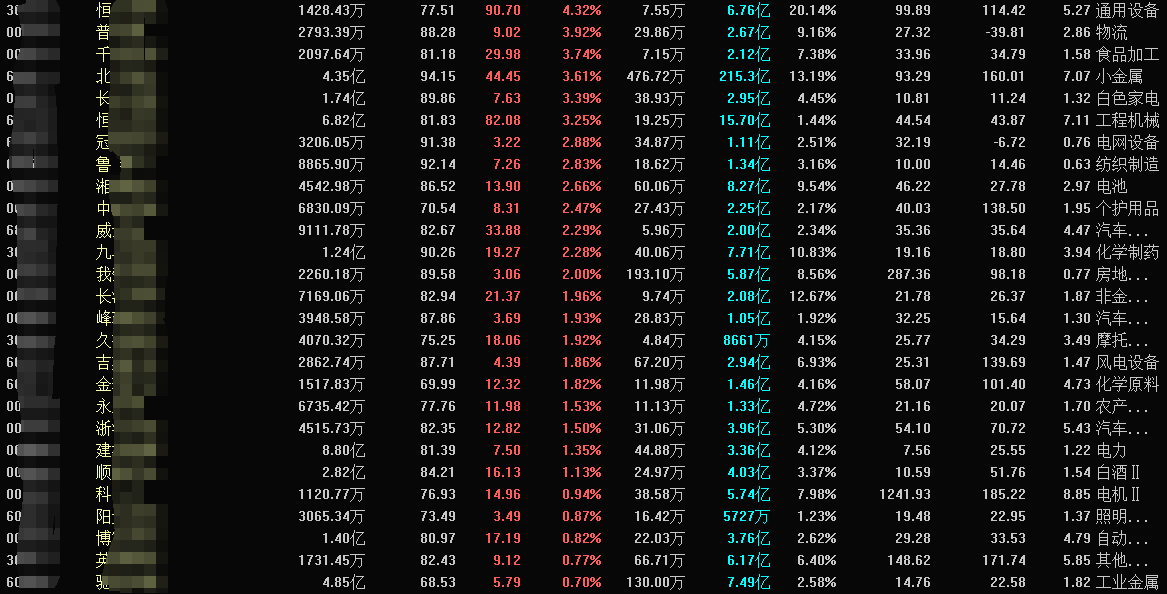Image resolution: width=1167 pixels, height=594 pixels.
Task: Click the 20.14% turnover rate cell
Action: tap(812, 11)
